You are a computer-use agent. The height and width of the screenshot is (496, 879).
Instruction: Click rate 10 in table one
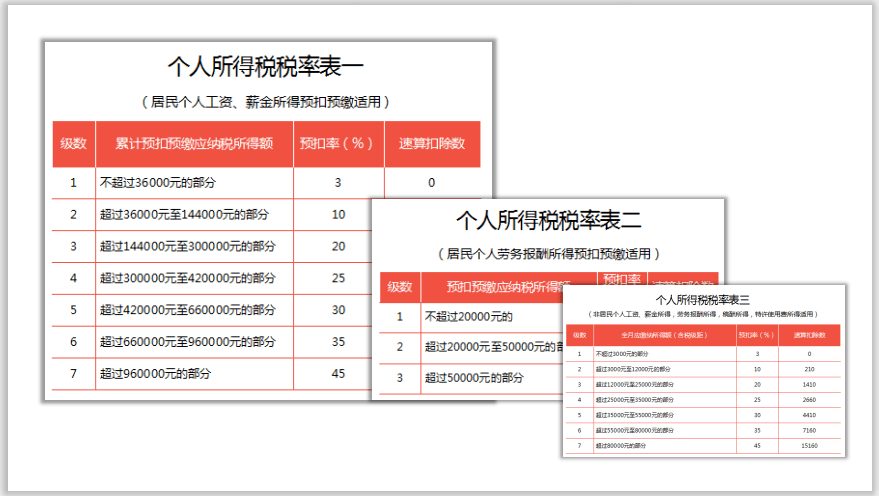pyautogui.click(x=339, y=215)
